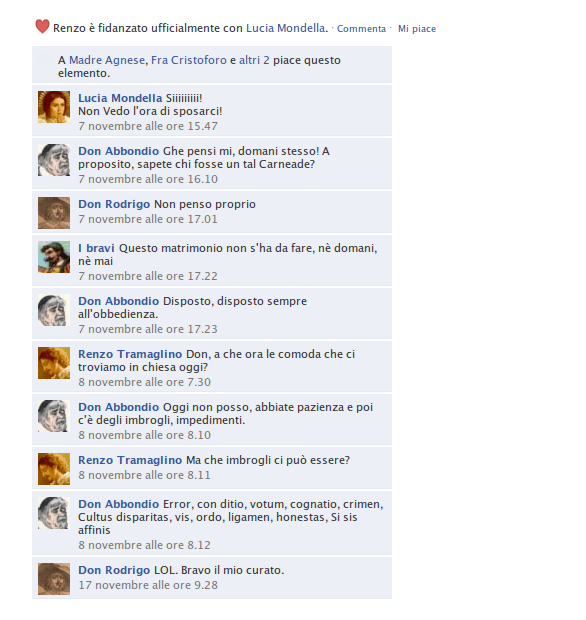Click the Commenta link
586x620 pixels.
(361, 29)
